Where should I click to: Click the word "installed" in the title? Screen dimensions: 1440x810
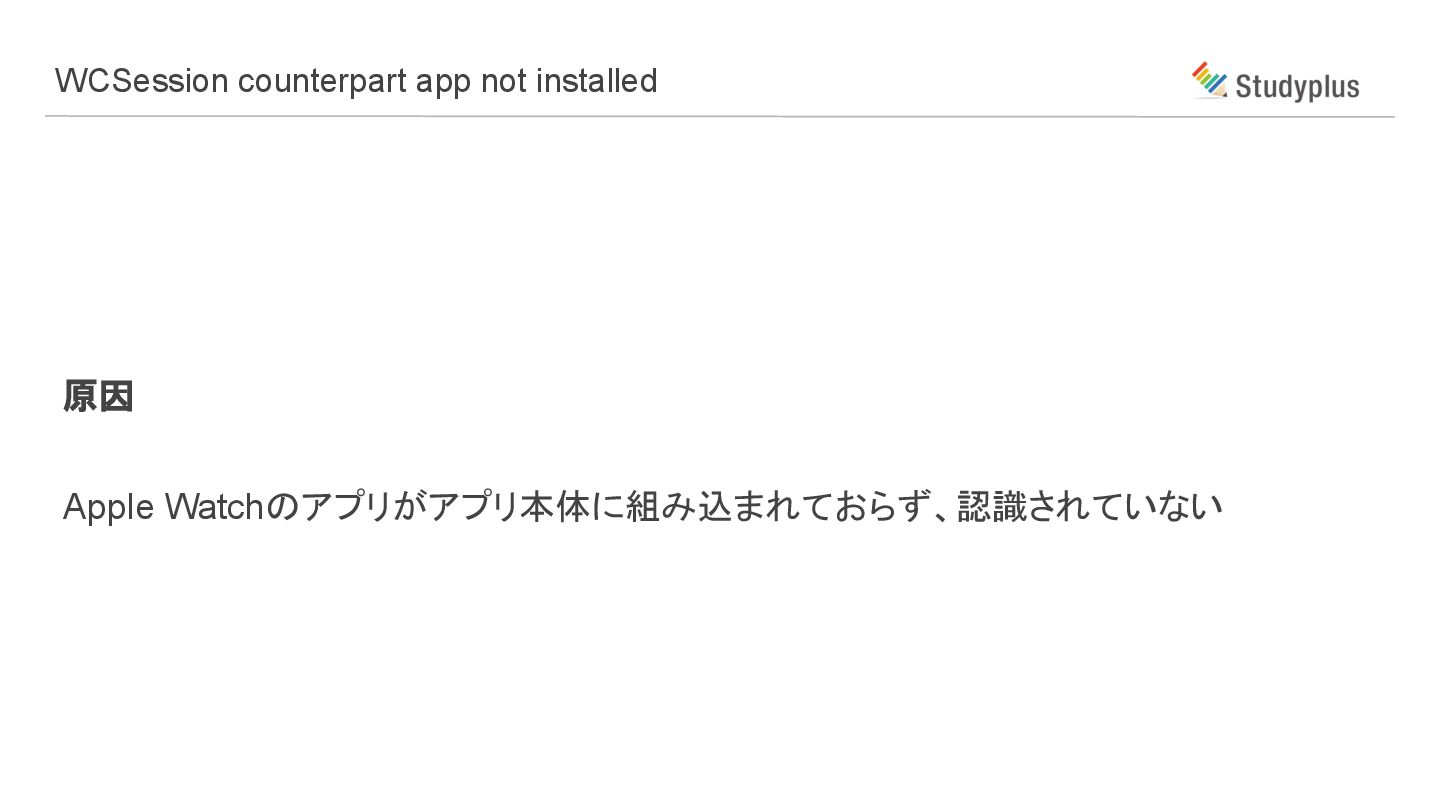(597, 80)
